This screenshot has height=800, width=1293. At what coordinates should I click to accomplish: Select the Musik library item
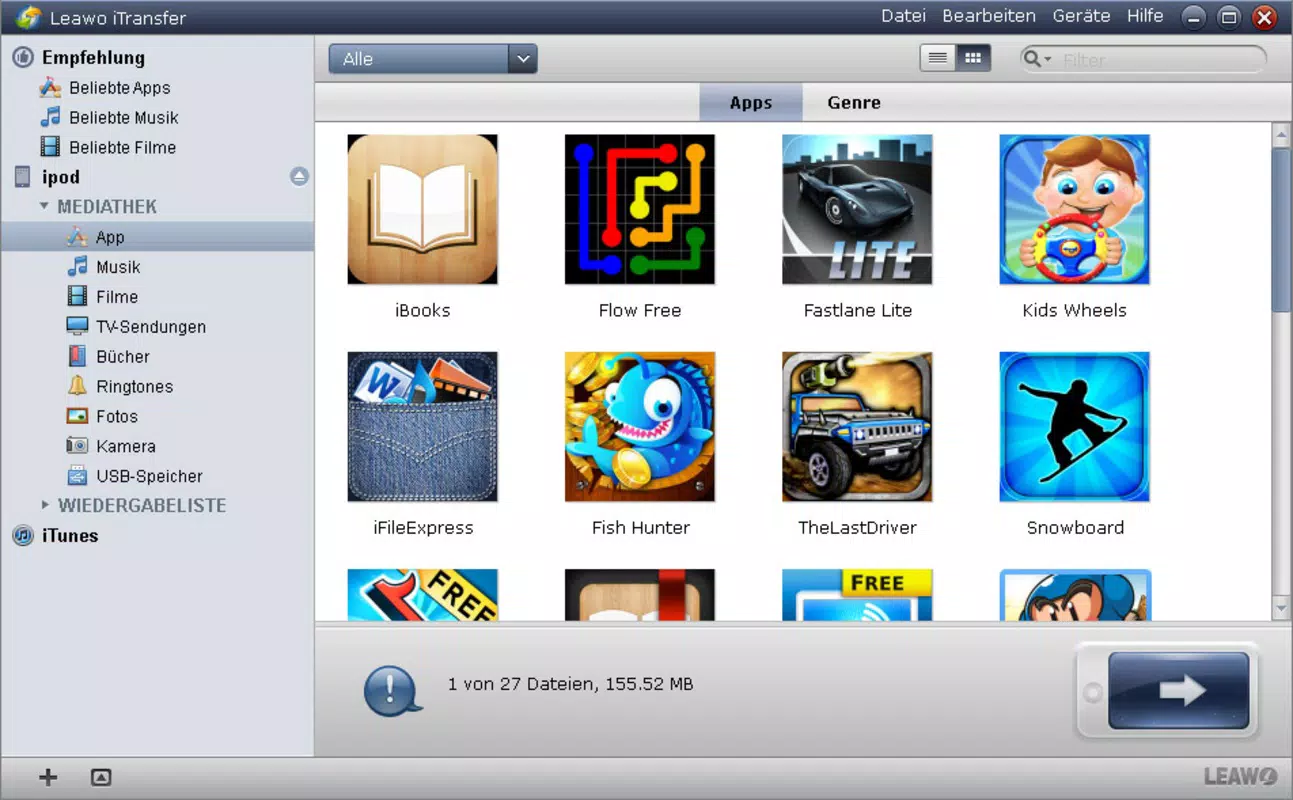pyautogui.click(x=117, y=267)
